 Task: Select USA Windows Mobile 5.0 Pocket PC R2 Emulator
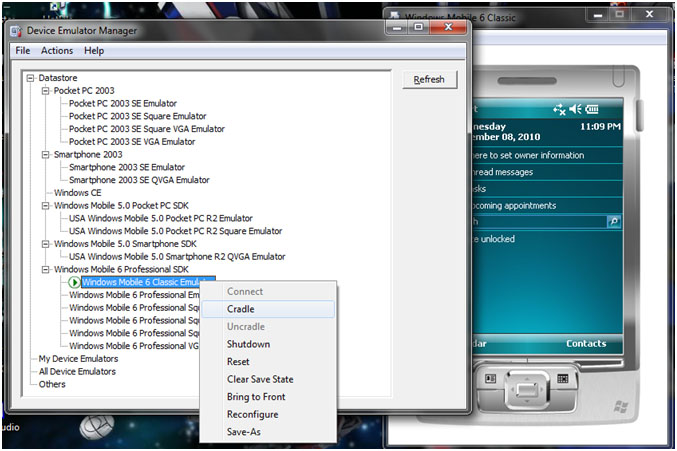pos(161,218)
